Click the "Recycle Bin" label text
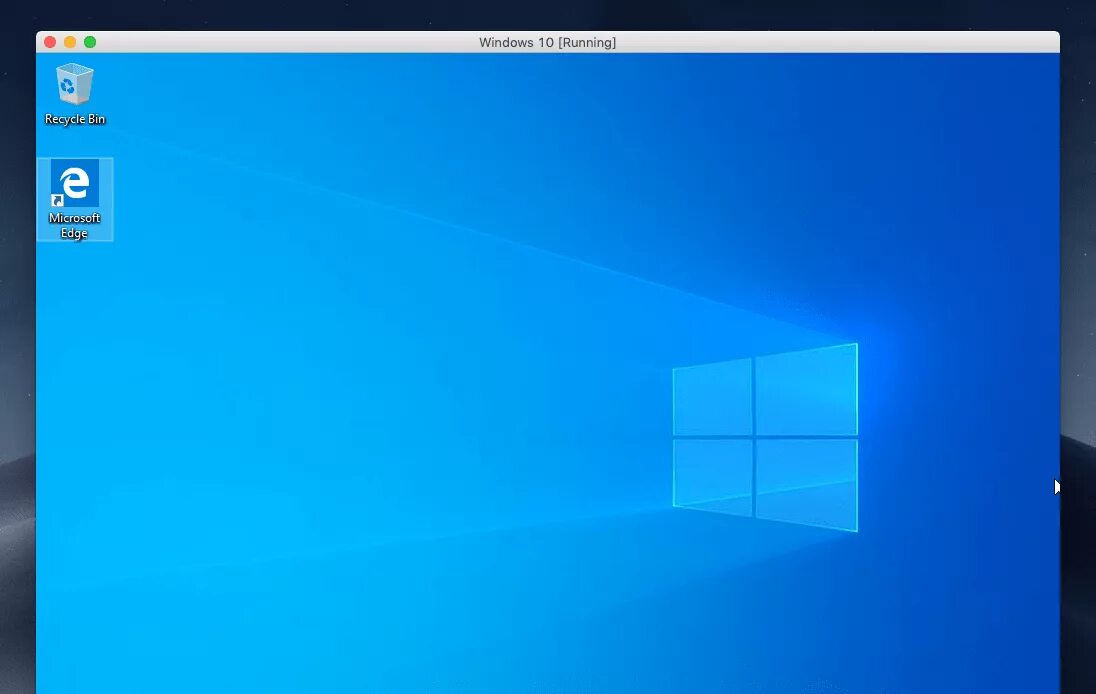This screenshot has height=694, width=1096. click(x=75, y=119)
